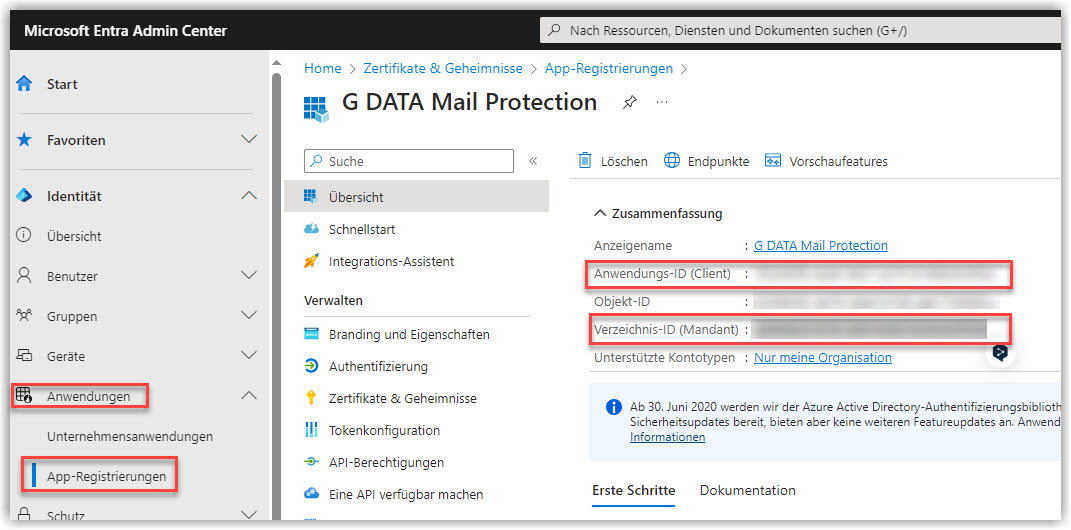This screenshot has width=1071, height=530.
Task: Click the Schutz lock icon
Action: 24,514
